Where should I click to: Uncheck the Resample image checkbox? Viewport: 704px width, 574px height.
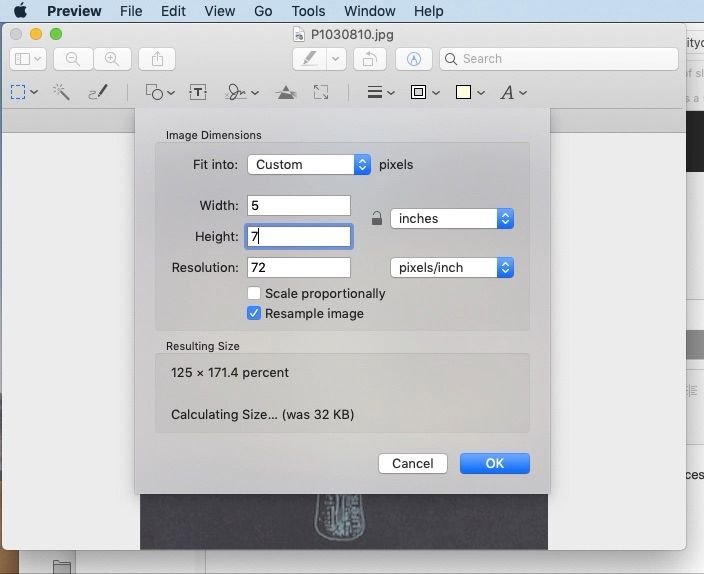coord(255,314)
